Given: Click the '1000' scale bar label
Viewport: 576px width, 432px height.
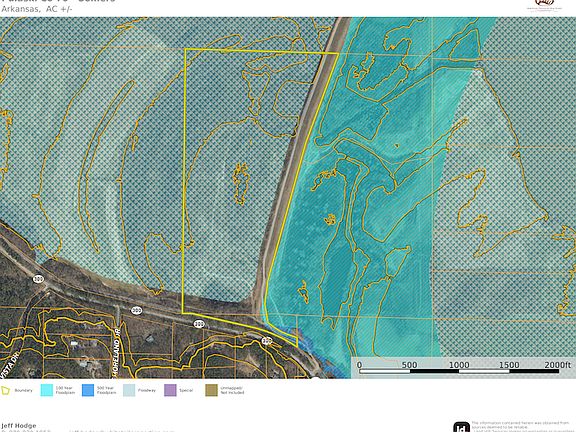Looking at the screenshot, I should 459,365.
